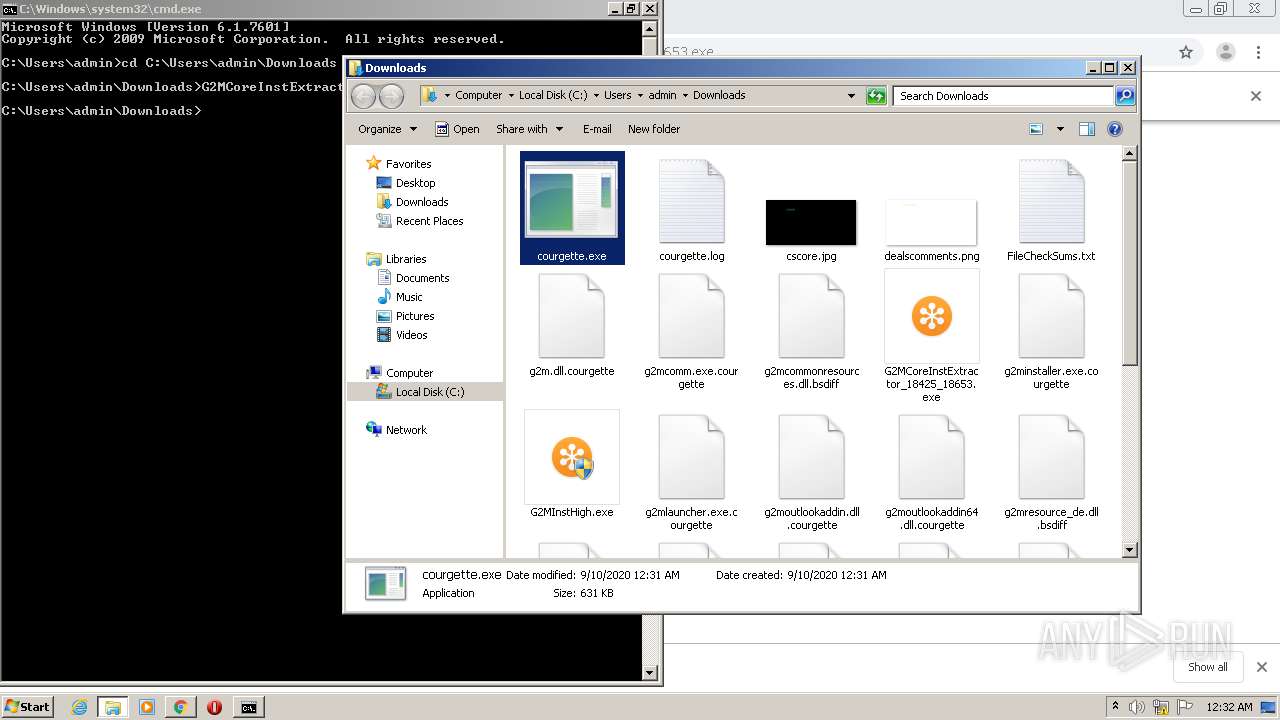
Task: Click admin in address breadcrumb
Action: (662, 95)
